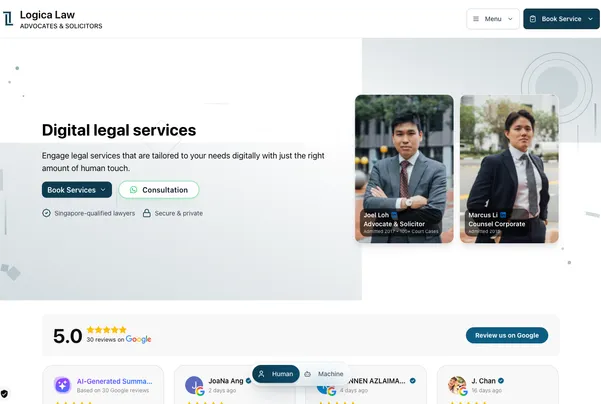The height and width of the screenshot is (404, 601).
Task: Click the hamburger icon in Menu button
Action: [476, 19]
